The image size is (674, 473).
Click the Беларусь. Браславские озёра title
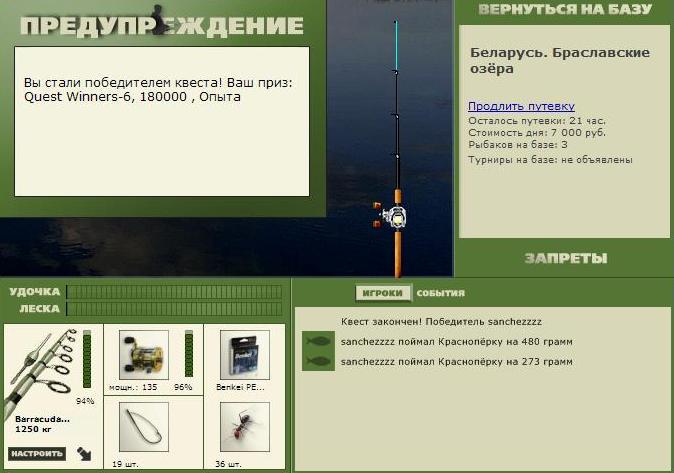coord(560,61)
